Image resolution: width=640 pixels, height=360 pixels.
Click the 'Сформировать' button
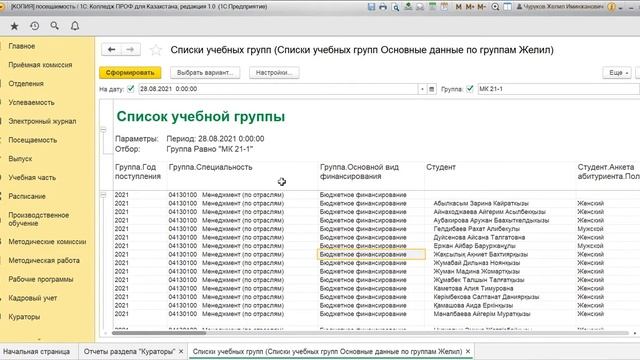point(130,73)
